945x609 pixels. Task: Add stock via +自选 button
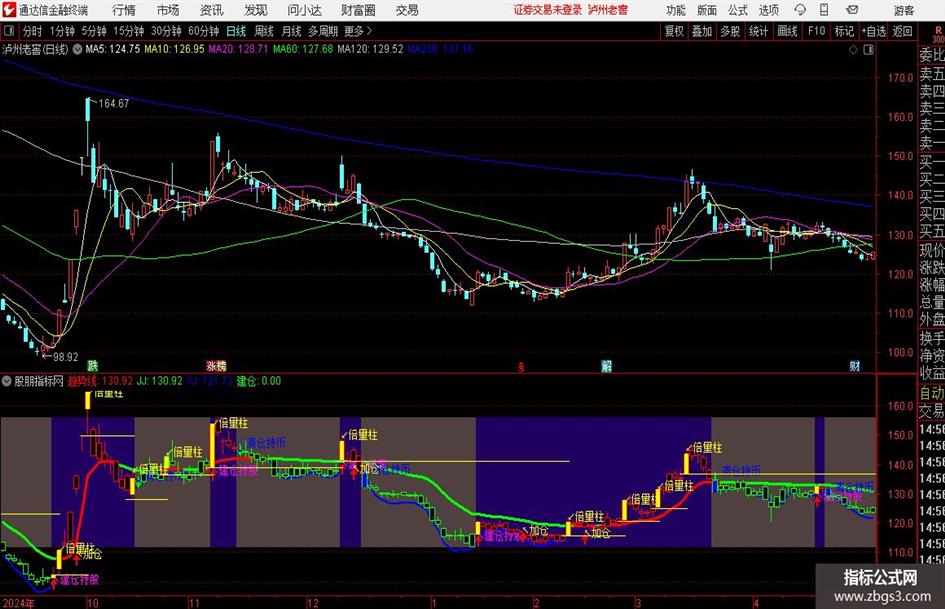[873, 31]
